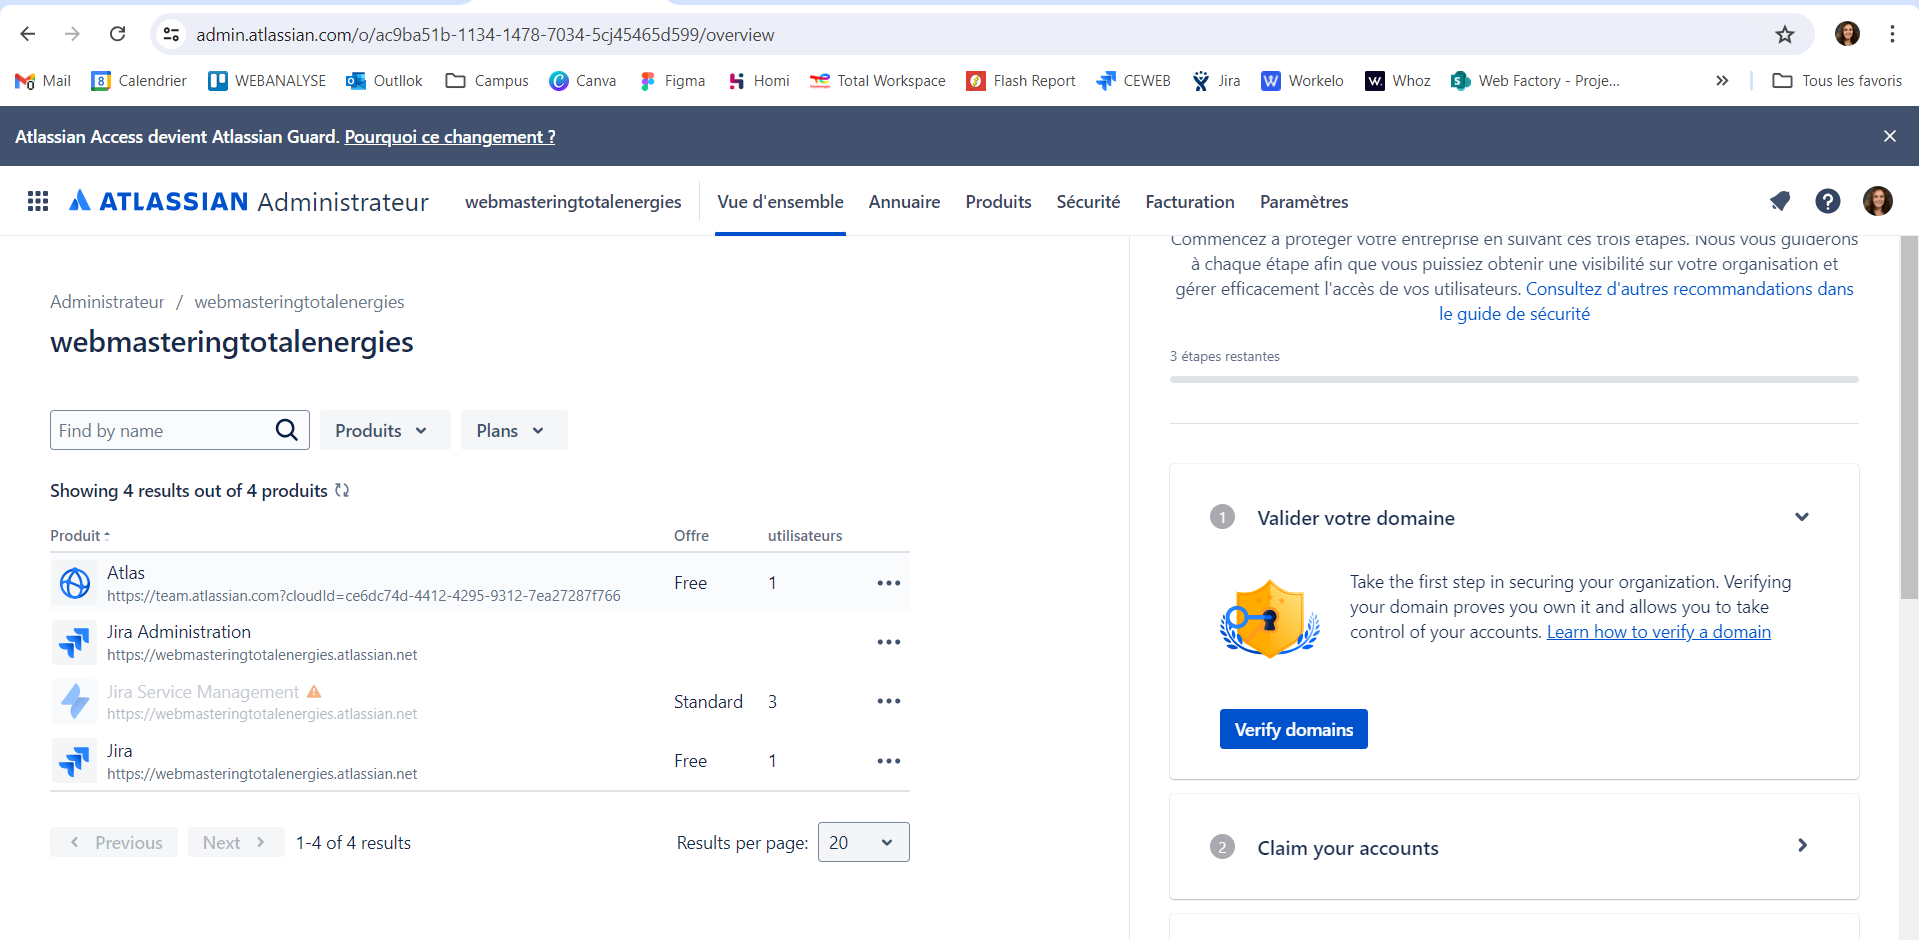This screenshot has height=940, width=1919.
Task: Click the refresh icon next to results count
Action: (x=341, y=490)
